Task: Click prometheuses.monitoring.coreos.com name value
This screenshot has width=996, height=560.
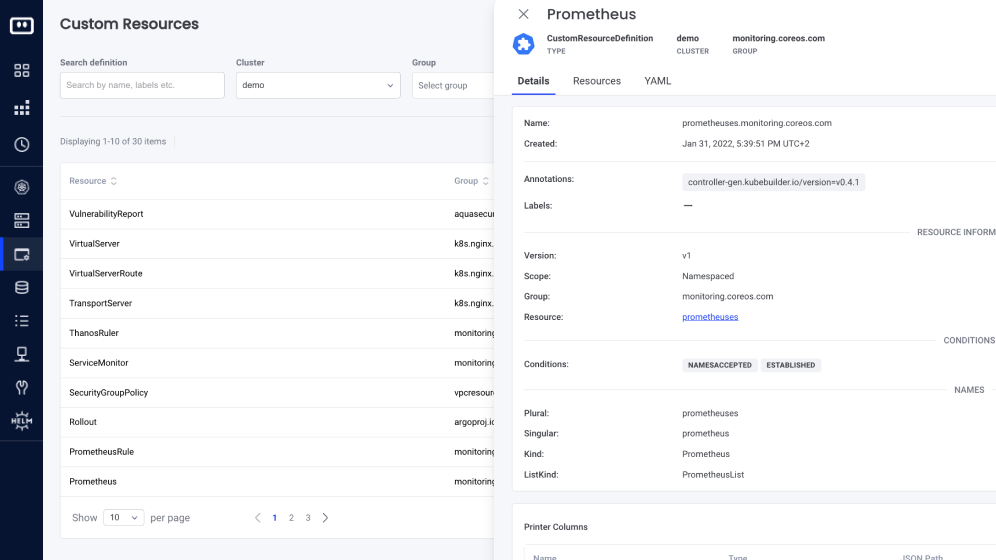Action: point(757,123)
